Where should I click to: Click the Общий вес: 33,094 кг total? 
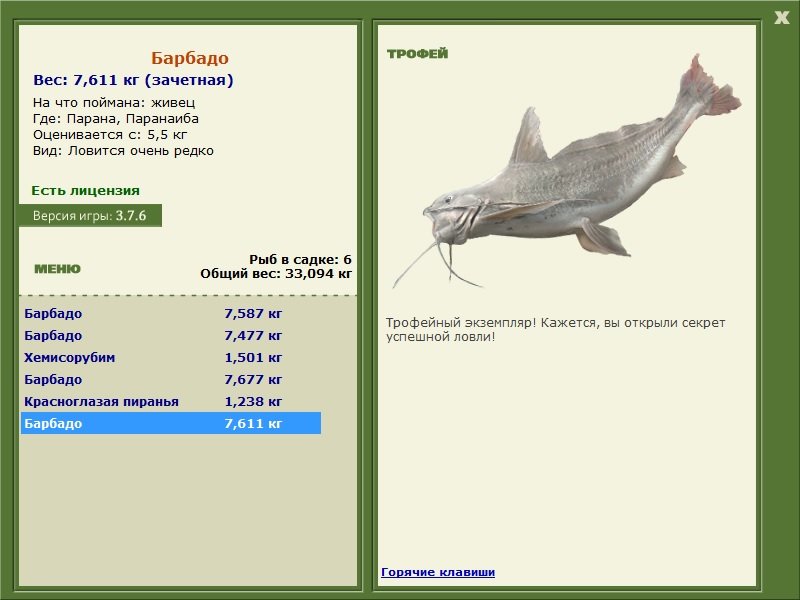tap(276, 273)
